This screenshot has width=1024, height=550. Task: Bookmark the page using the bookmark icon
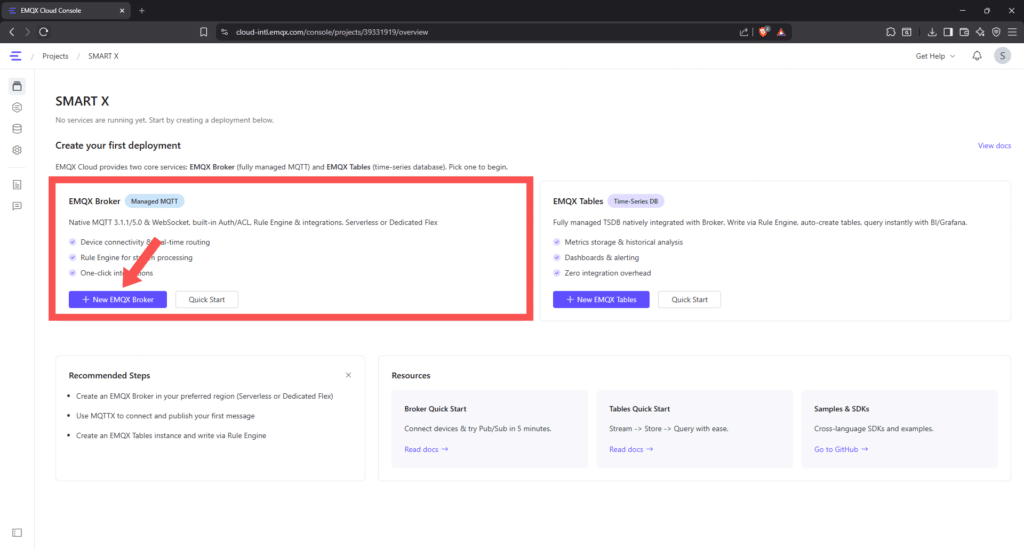[204, 32]
